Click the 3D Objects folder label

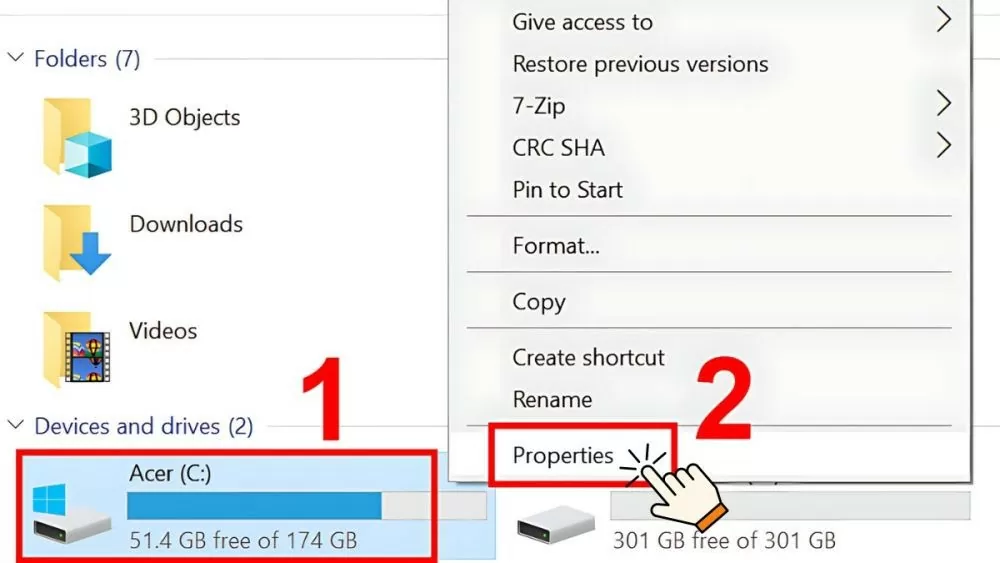click(185, 117)
